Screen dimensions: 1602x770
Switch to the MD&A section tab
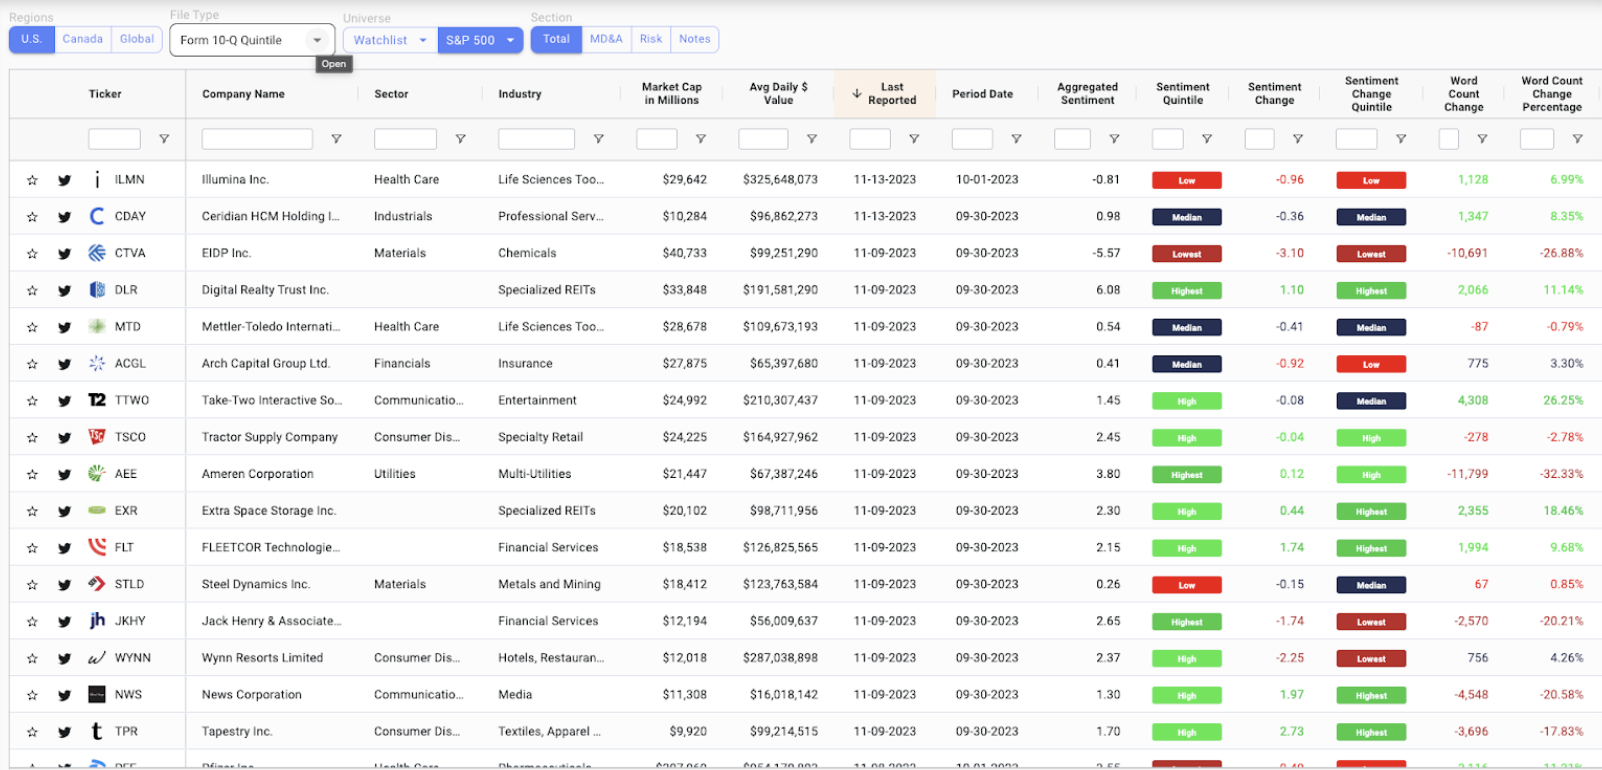click(606, 39)
